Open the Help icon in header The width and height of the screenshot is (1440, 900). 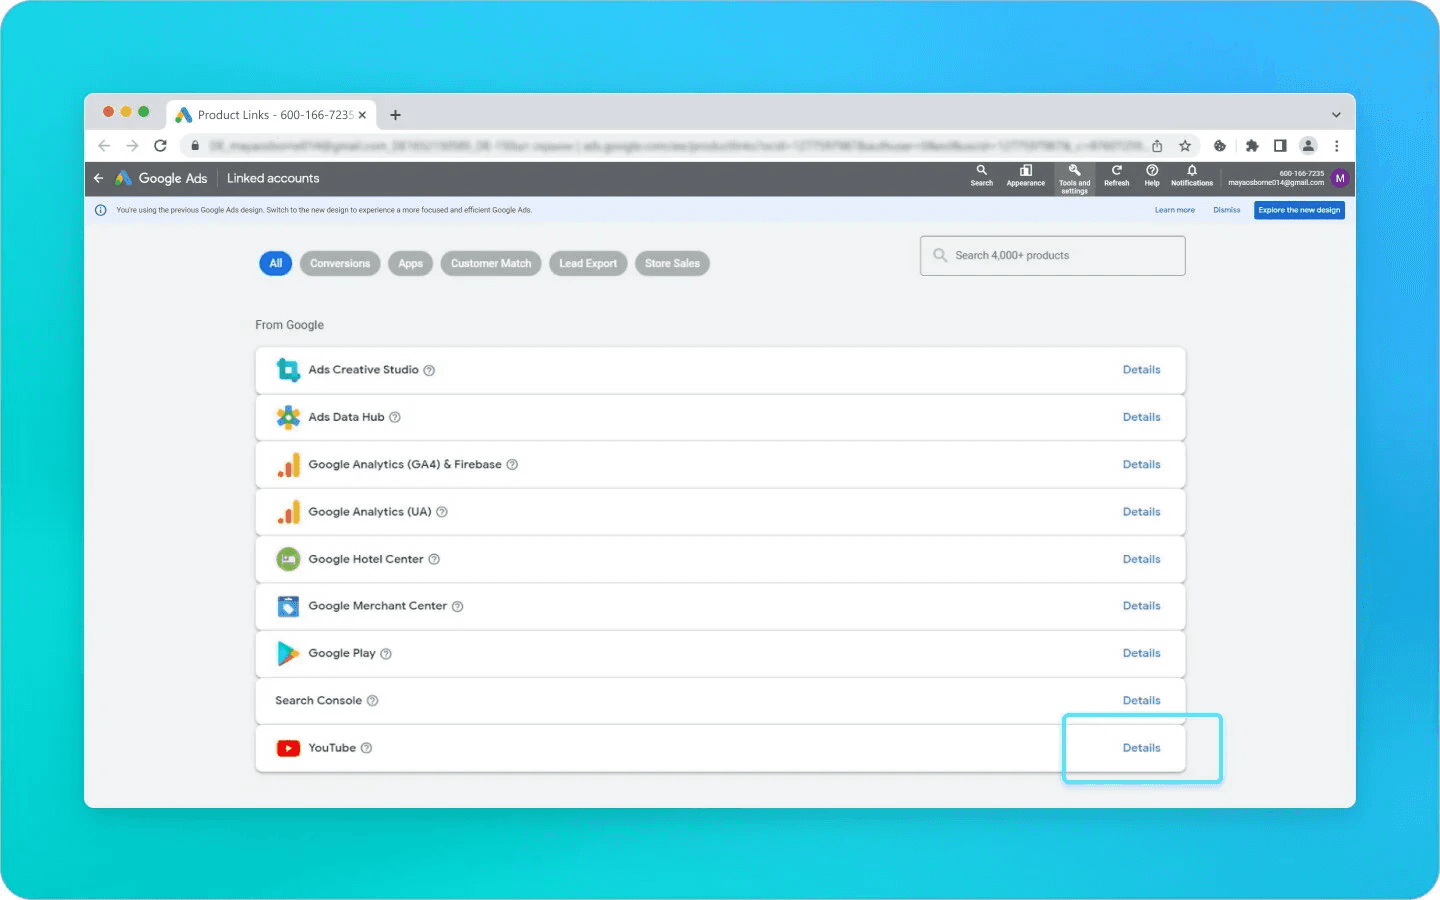tap(1152, 176)
